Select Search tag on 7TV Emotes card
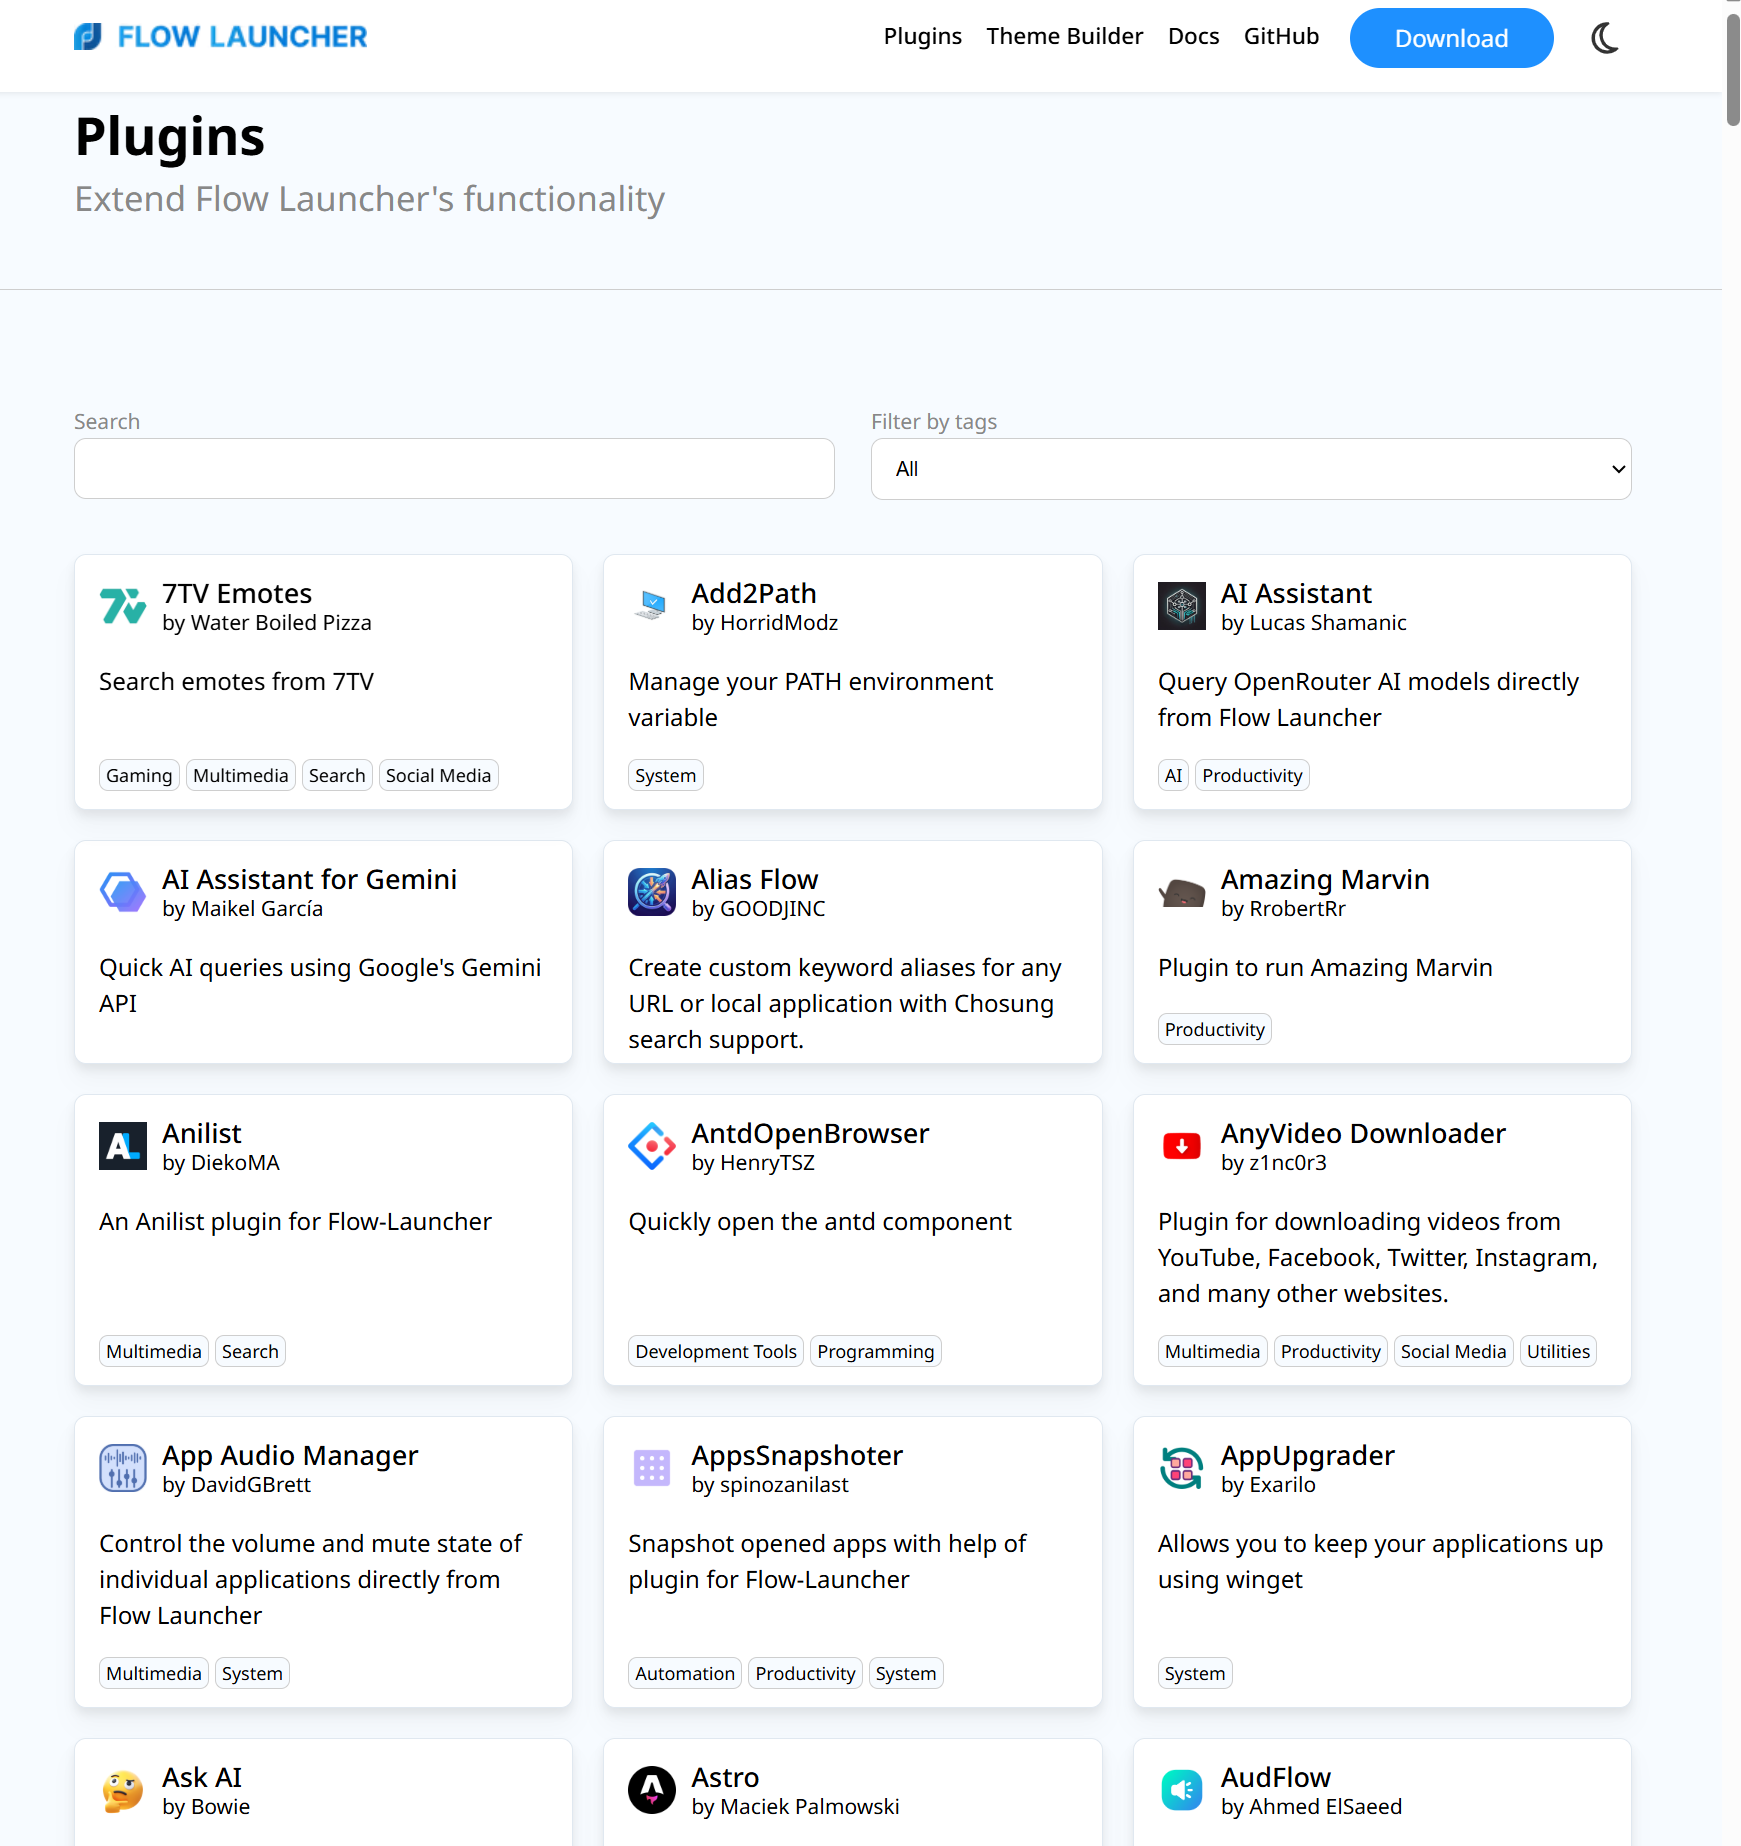The height and width of the screenshot is (1846, 1741). (x=337, y=775)
